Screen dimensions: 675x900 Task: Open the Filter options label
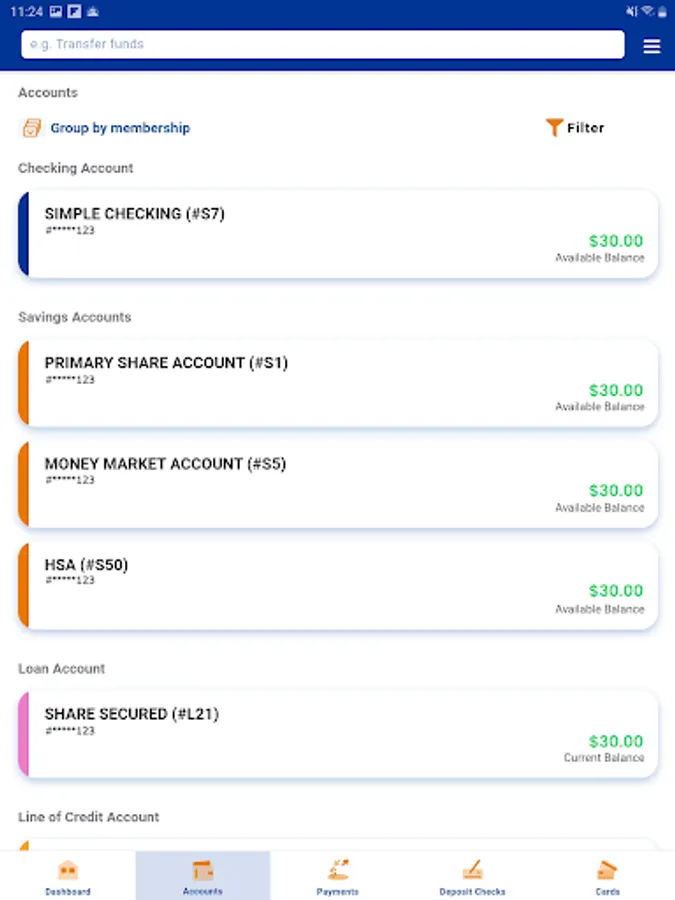(x=586, y=128)
